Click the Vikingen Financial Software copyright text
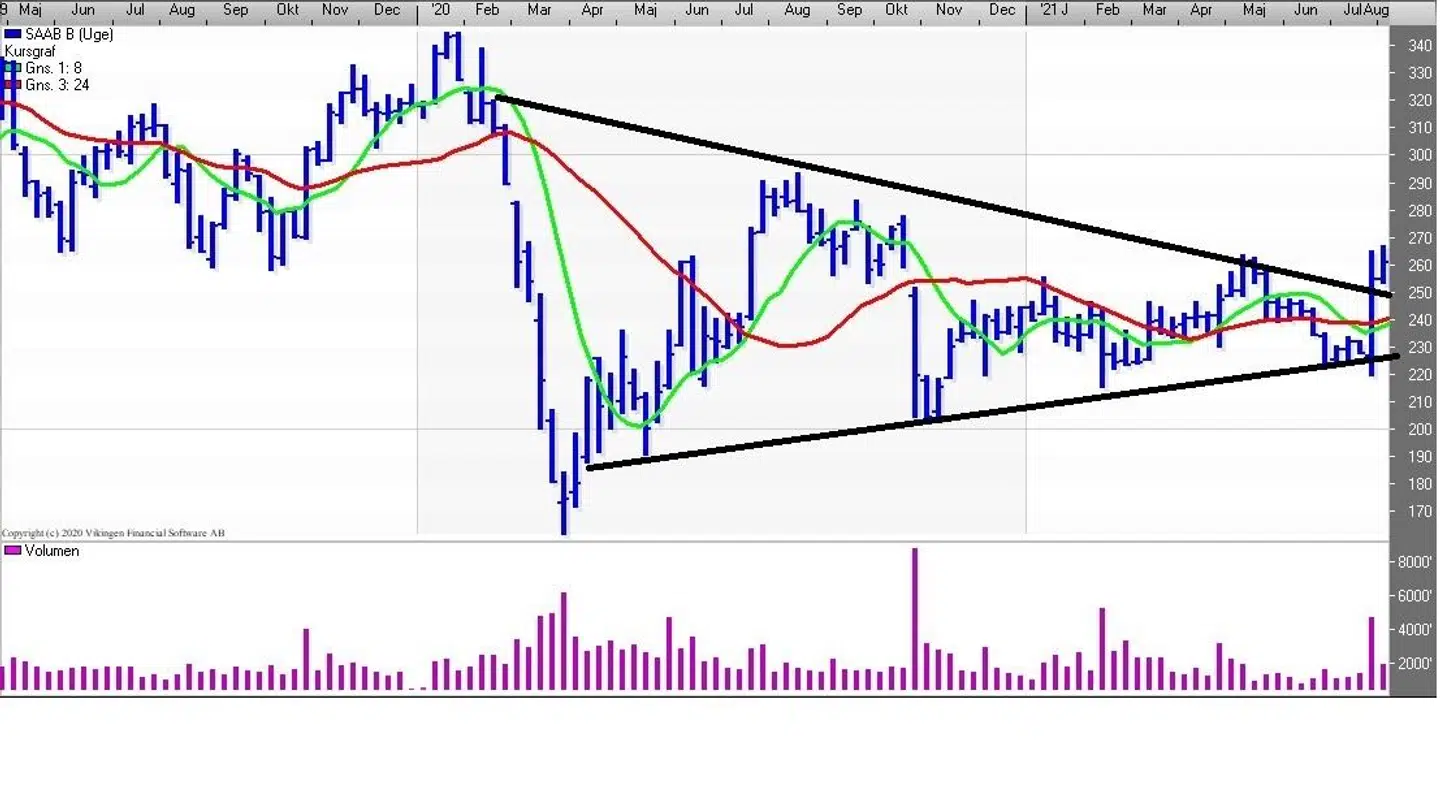 (113, 533)
